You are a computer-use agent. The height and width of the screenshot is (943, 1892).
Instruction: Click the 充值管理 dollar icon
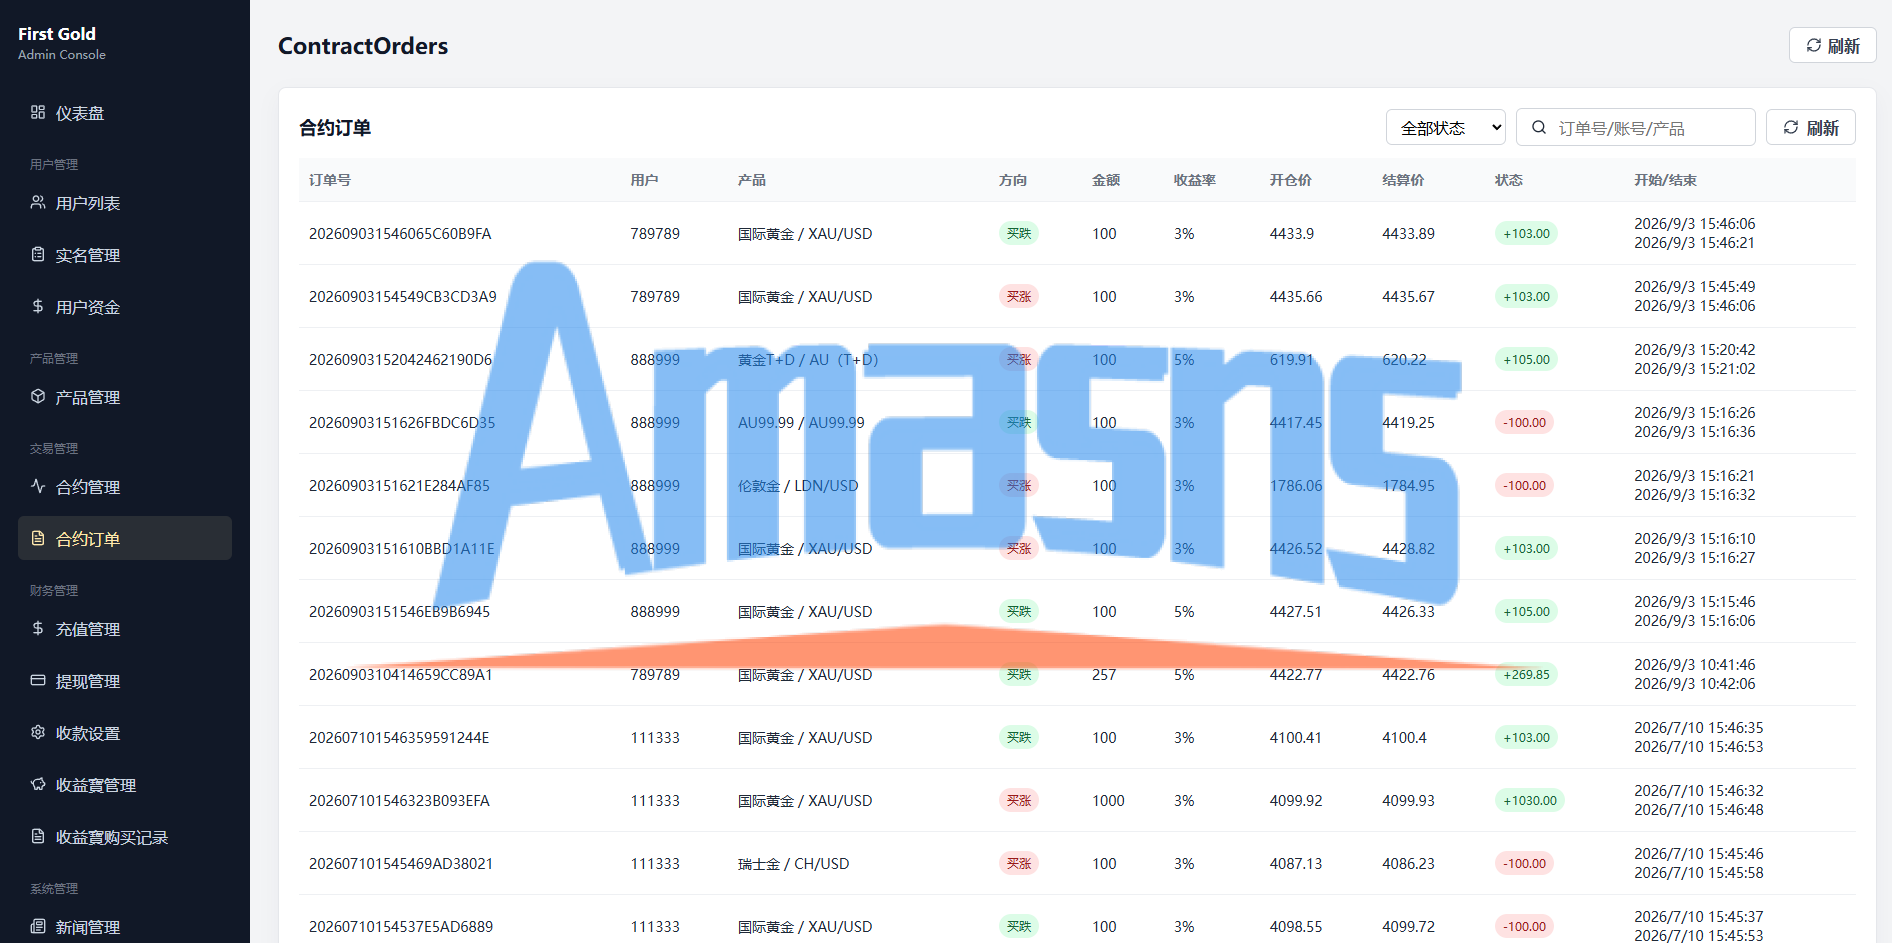click(x=38, y=628)
